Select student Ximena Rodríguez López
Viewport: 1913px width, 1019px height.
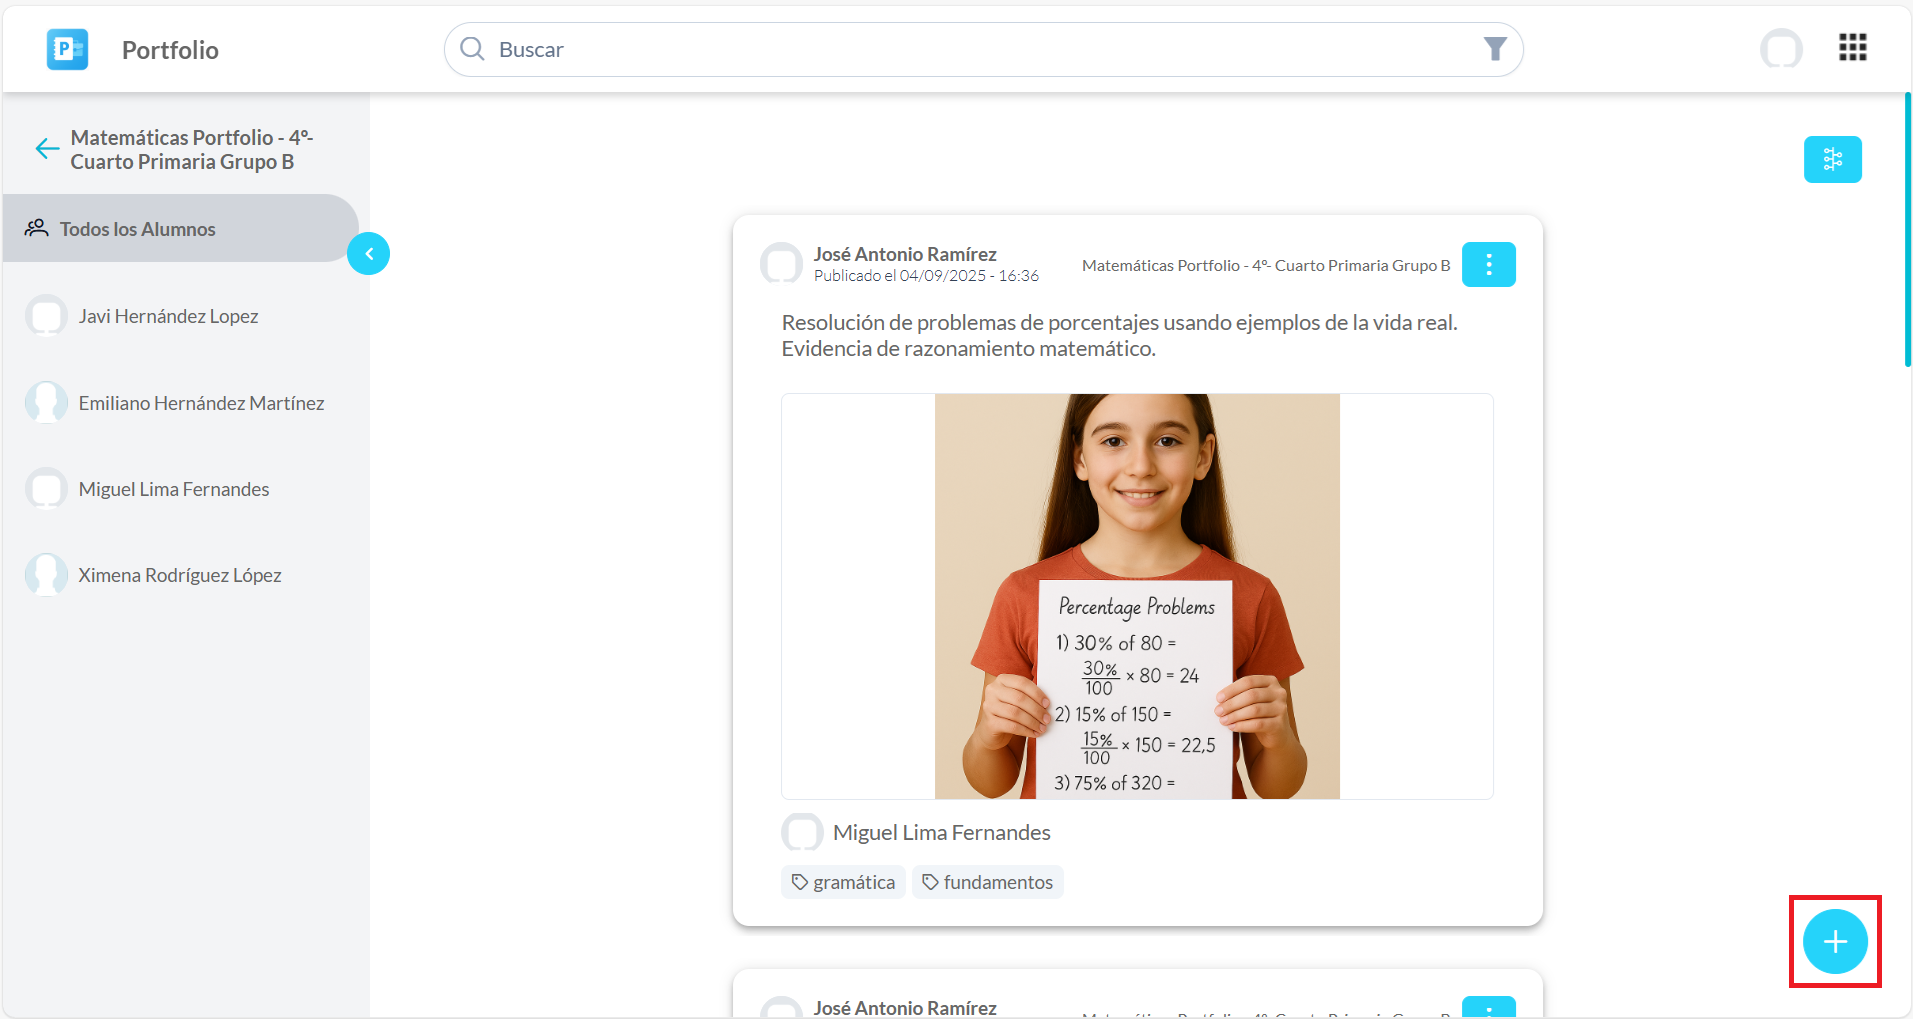click(180, 575)
